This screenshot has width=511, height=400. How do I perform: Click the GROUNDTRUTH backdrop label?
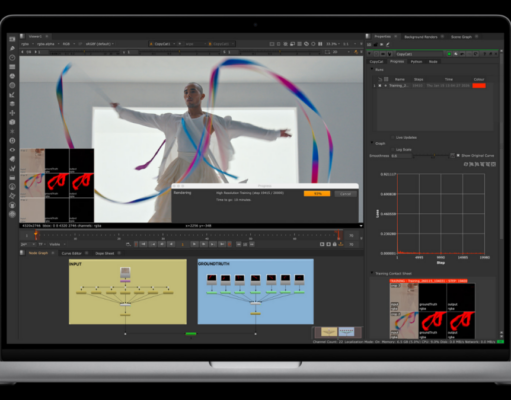[214, 264]
